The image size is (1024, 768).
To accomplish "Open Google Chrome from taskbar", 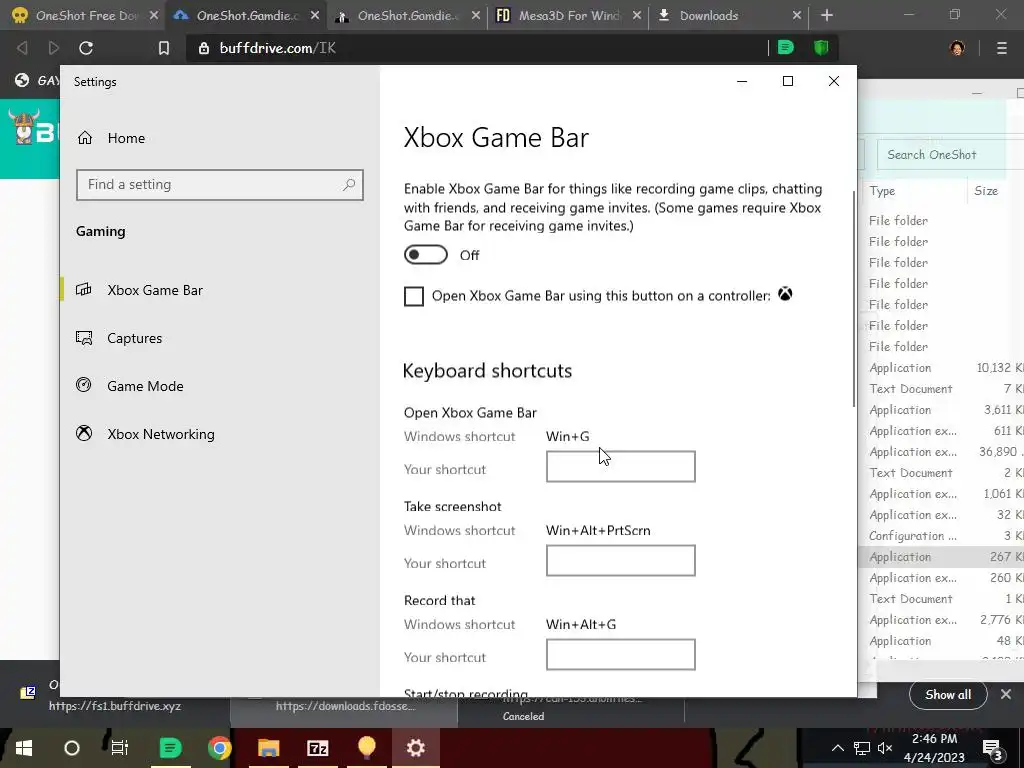I will tap(219, 748).
